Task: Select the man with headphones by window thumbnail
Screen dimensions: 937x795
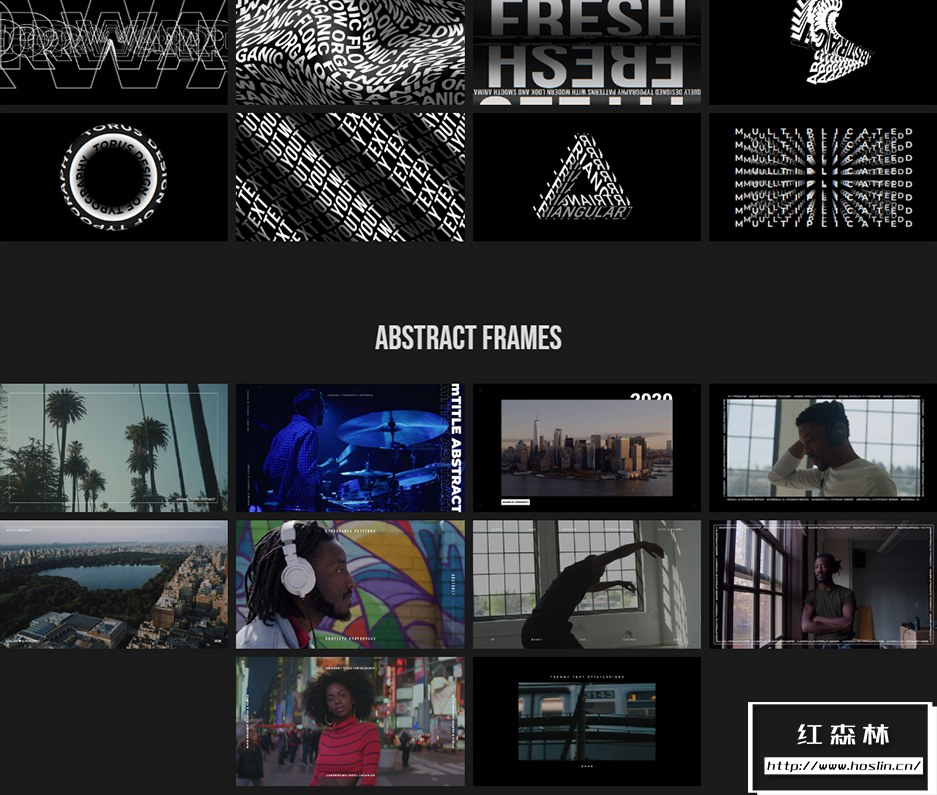Action: tap(823, 448)
